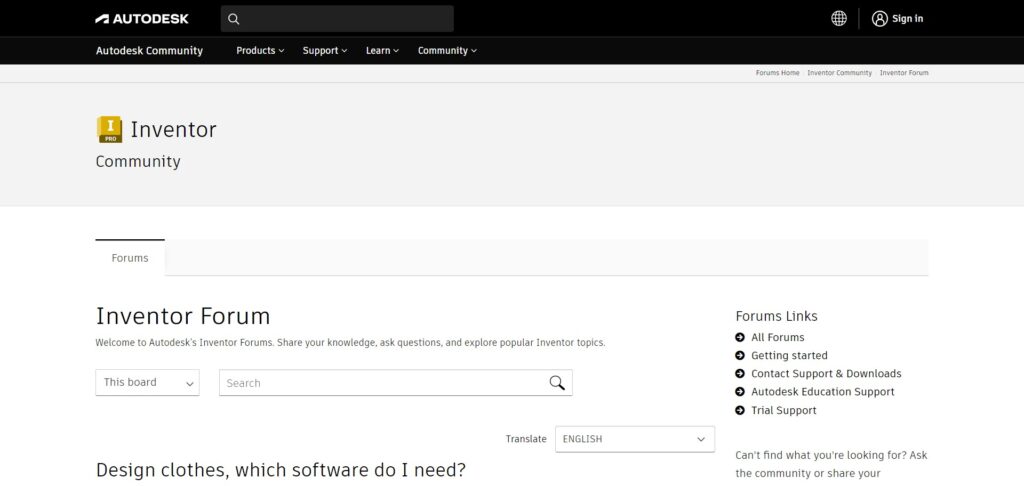Expand the Community menu
Screen dimensions: 1024x486
pyautogui.click(x=447, y=50)
